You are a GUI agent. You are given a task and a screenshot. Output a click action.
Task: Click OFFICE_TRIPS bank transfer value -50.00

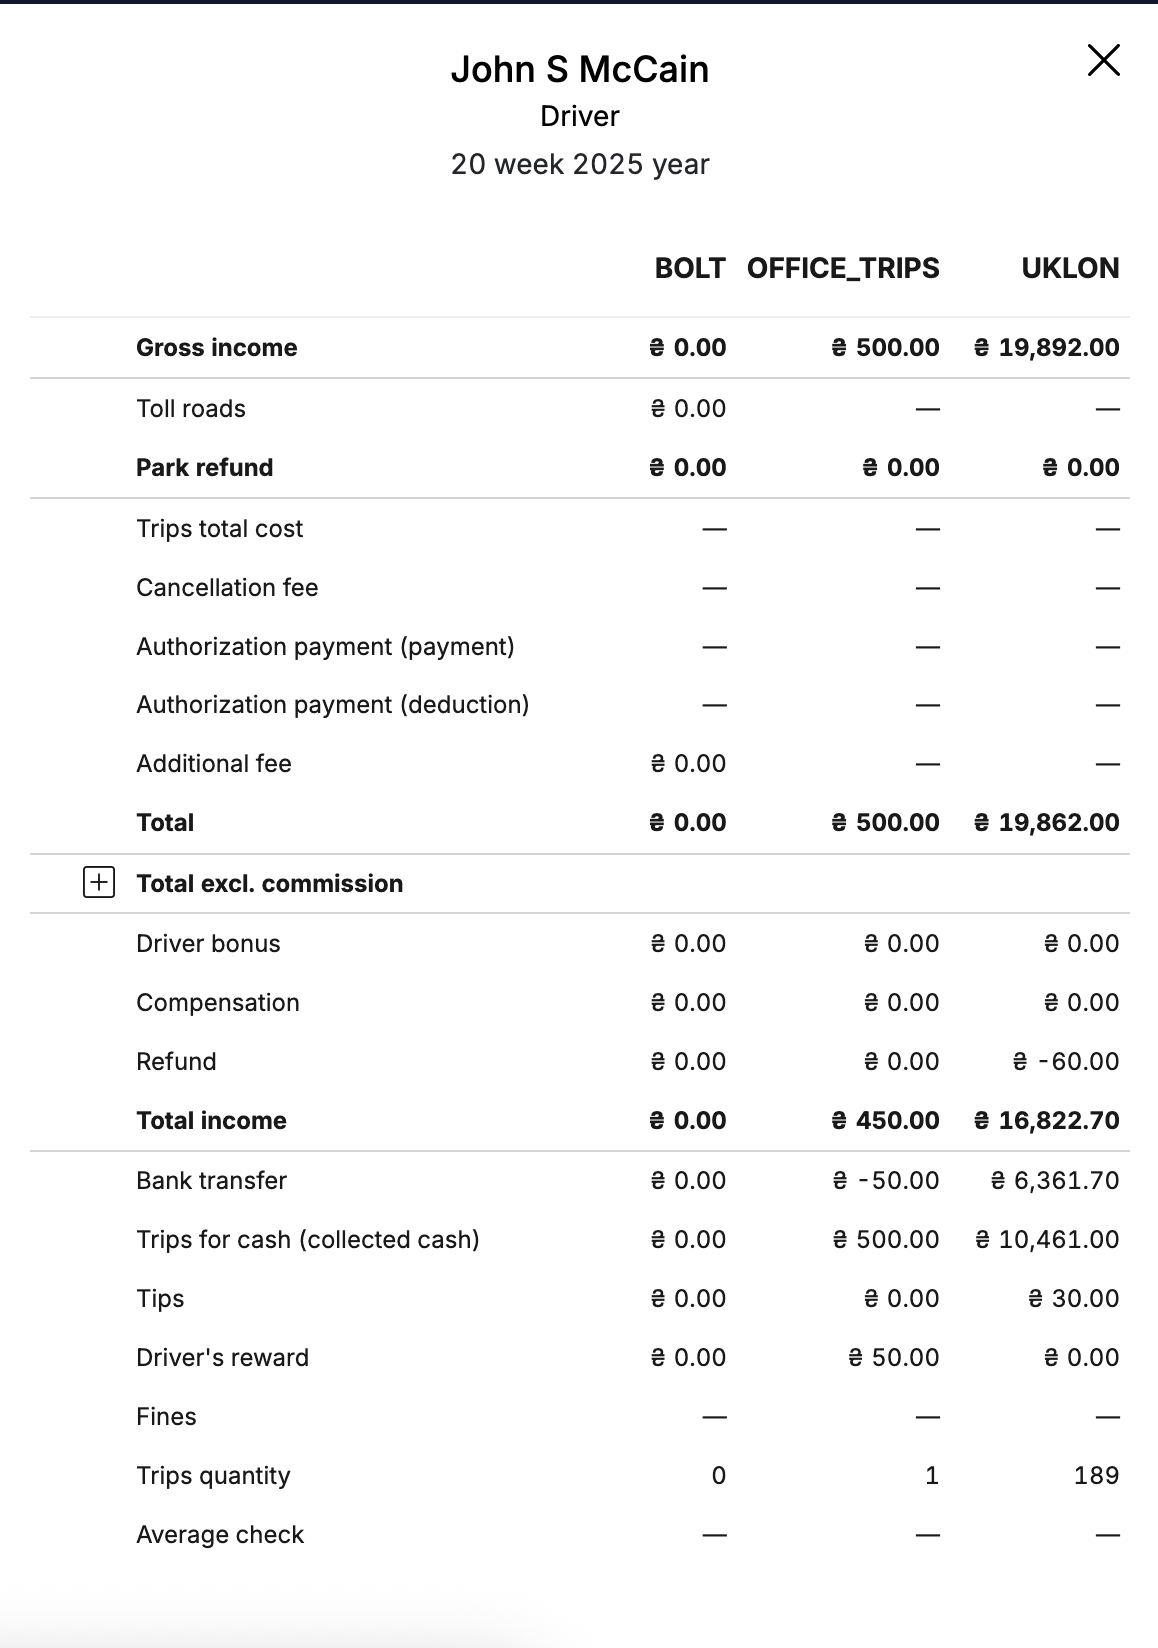pos(886,1180)
